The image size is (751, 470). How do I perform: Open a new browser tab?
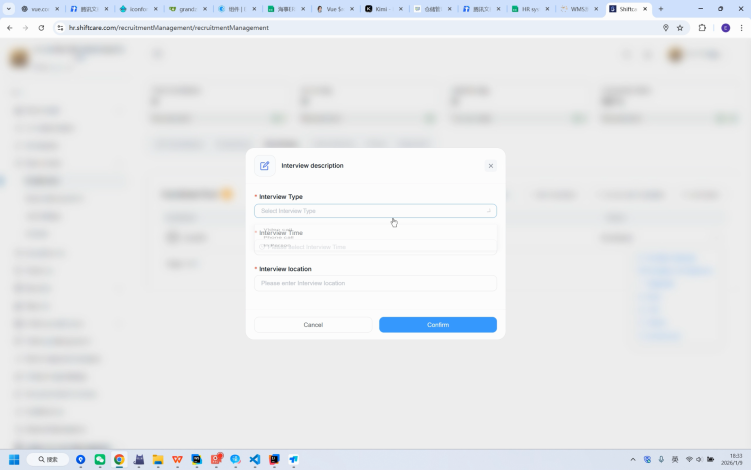(660, 9)
